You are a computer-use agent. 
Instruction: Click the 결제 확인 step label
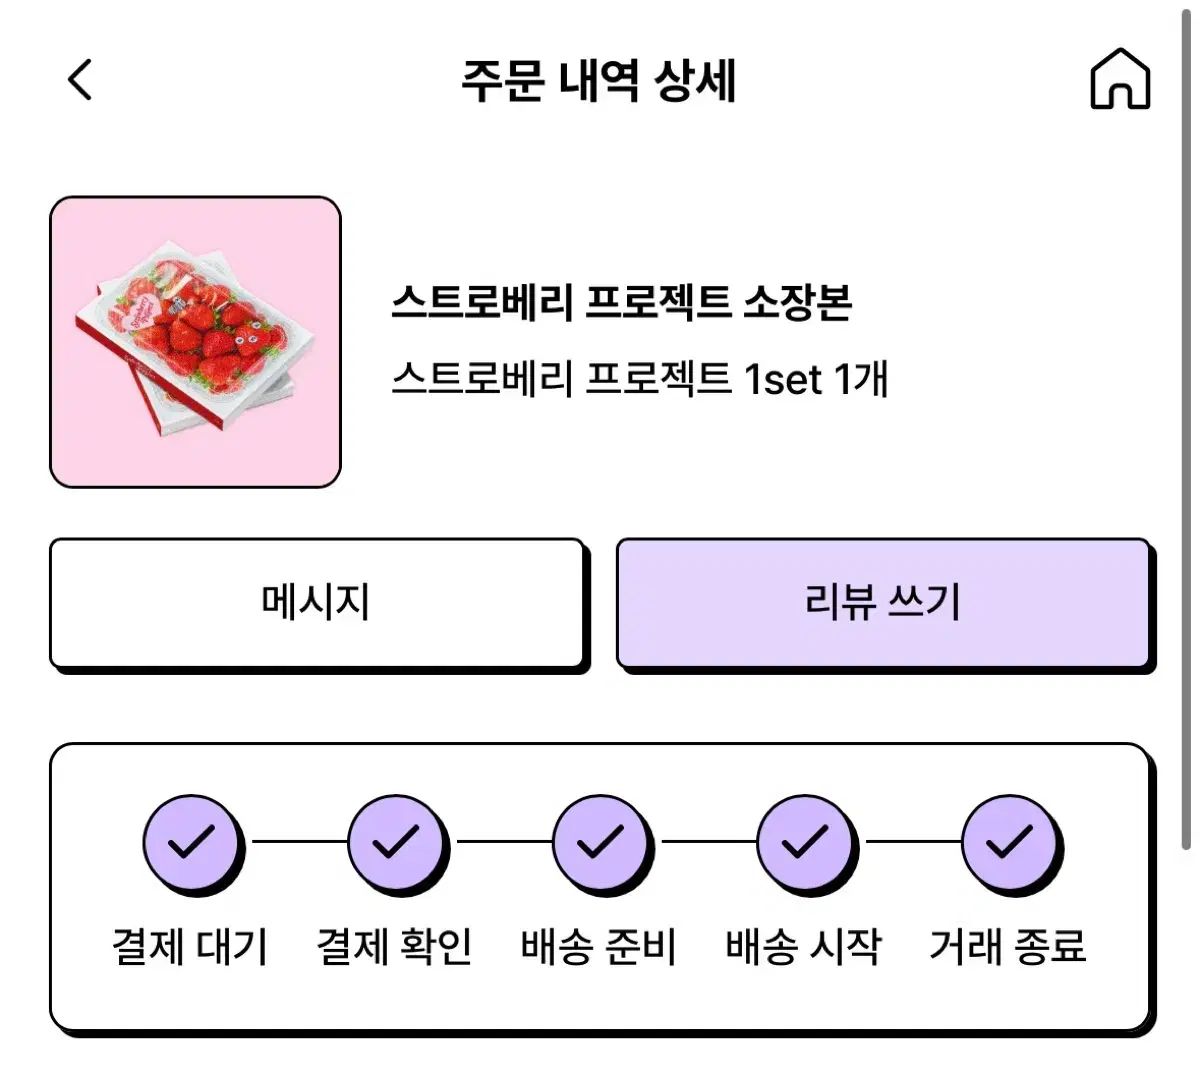pos(395,946)
